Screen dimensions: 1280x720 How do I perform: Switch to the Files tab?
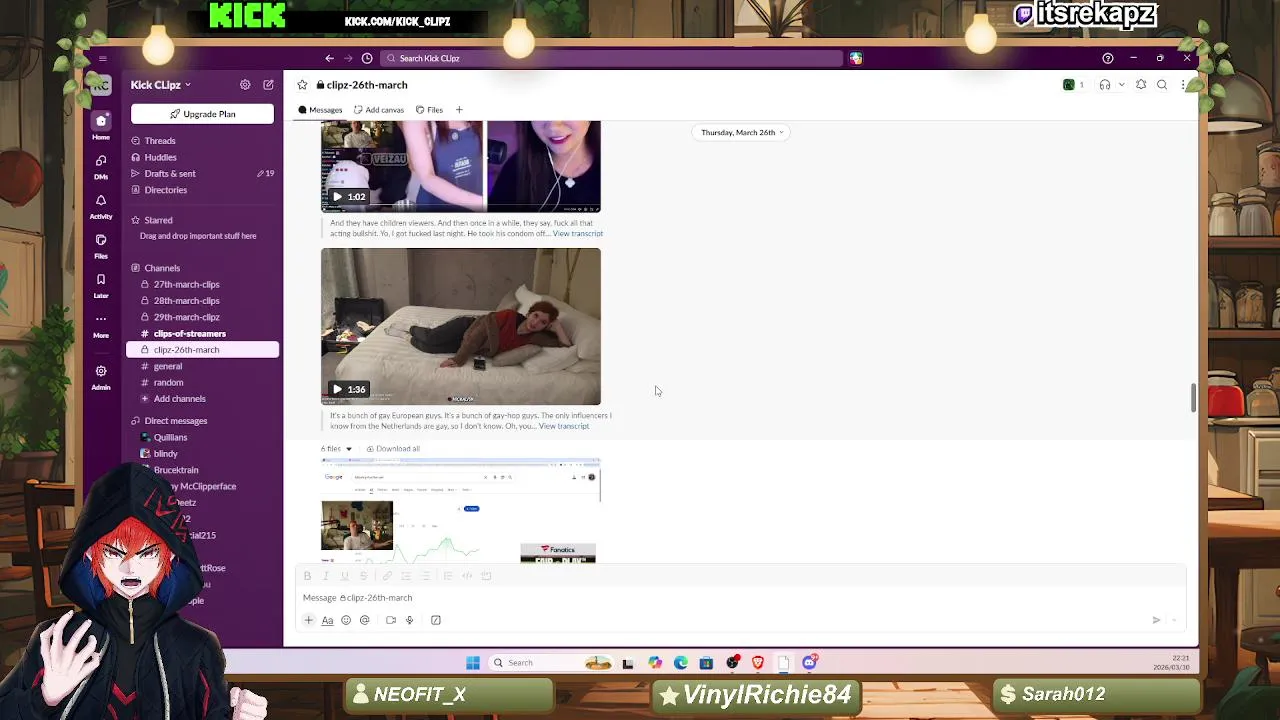click(430, 110)
